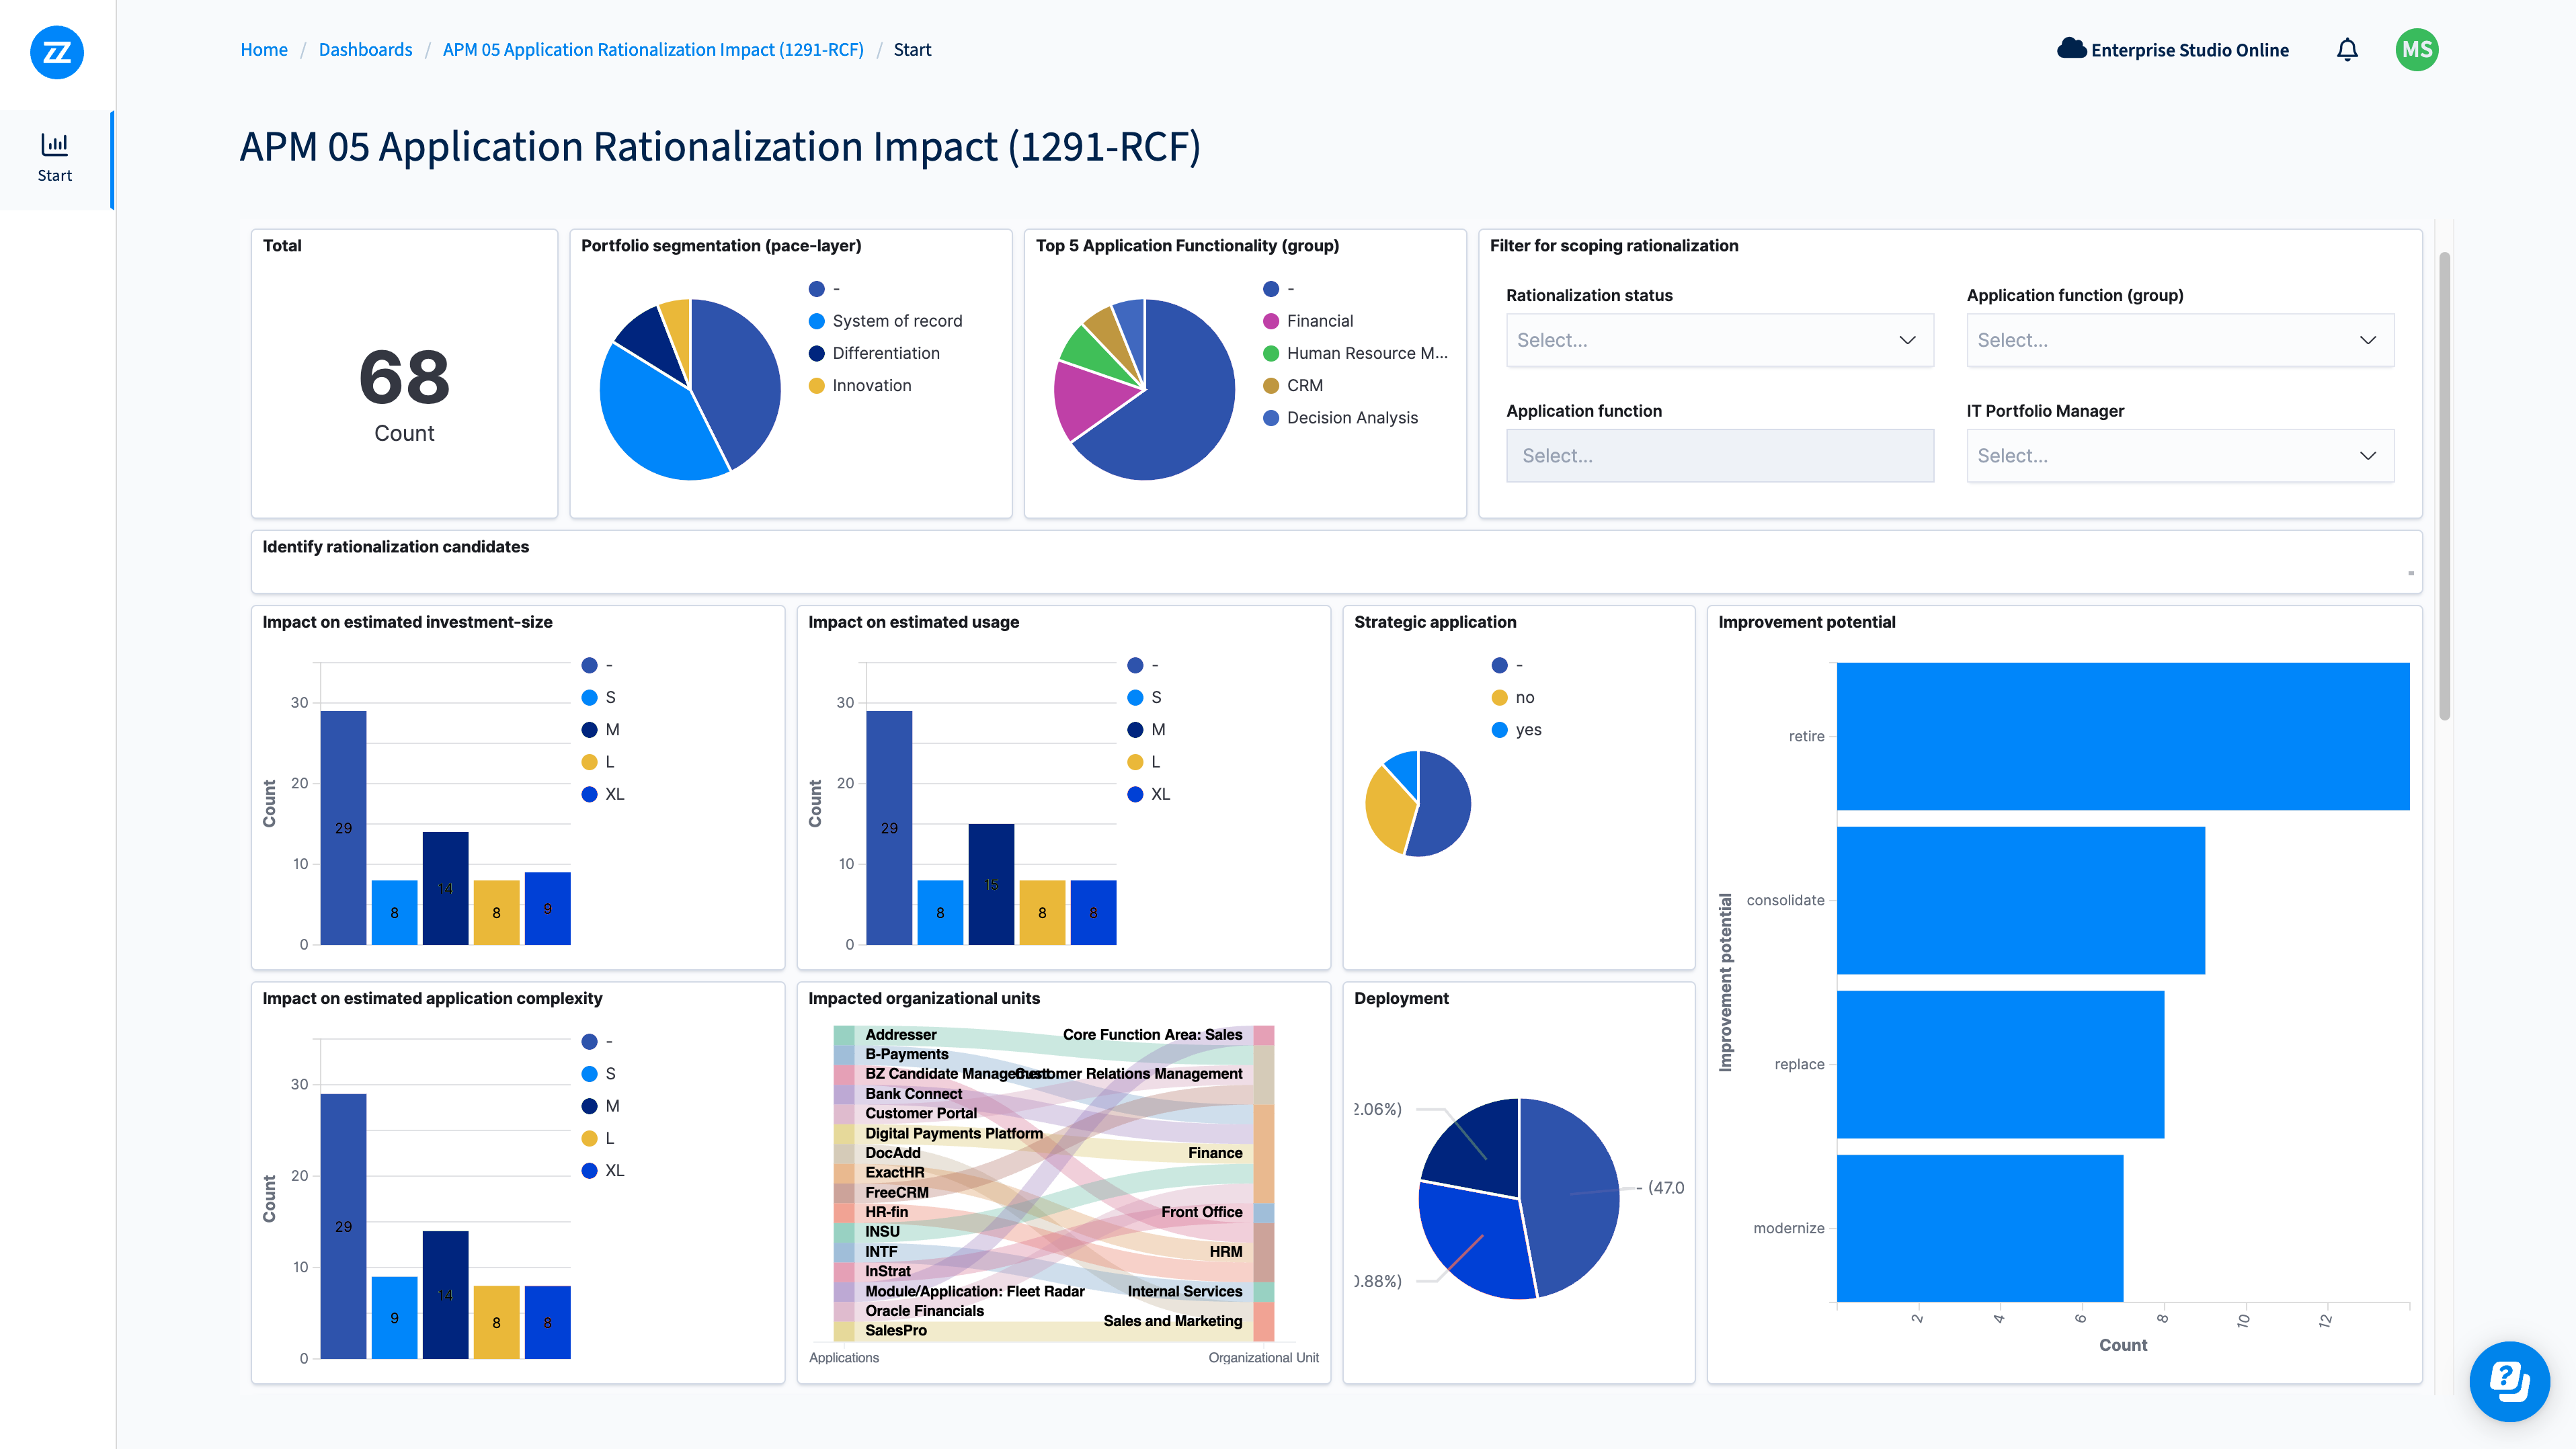Click the Innovation yellow legend dot
This screenshot has width=2576, height=1449.
[x=816, y=385]
